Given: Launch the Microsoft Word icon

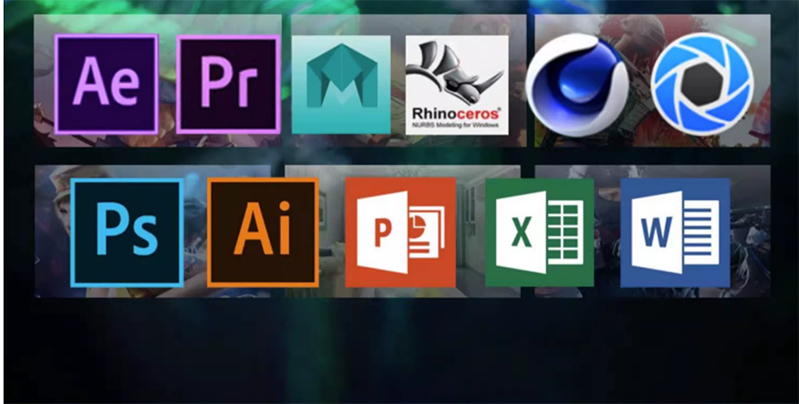Looking at the screenshot, I should pos(675,232).
